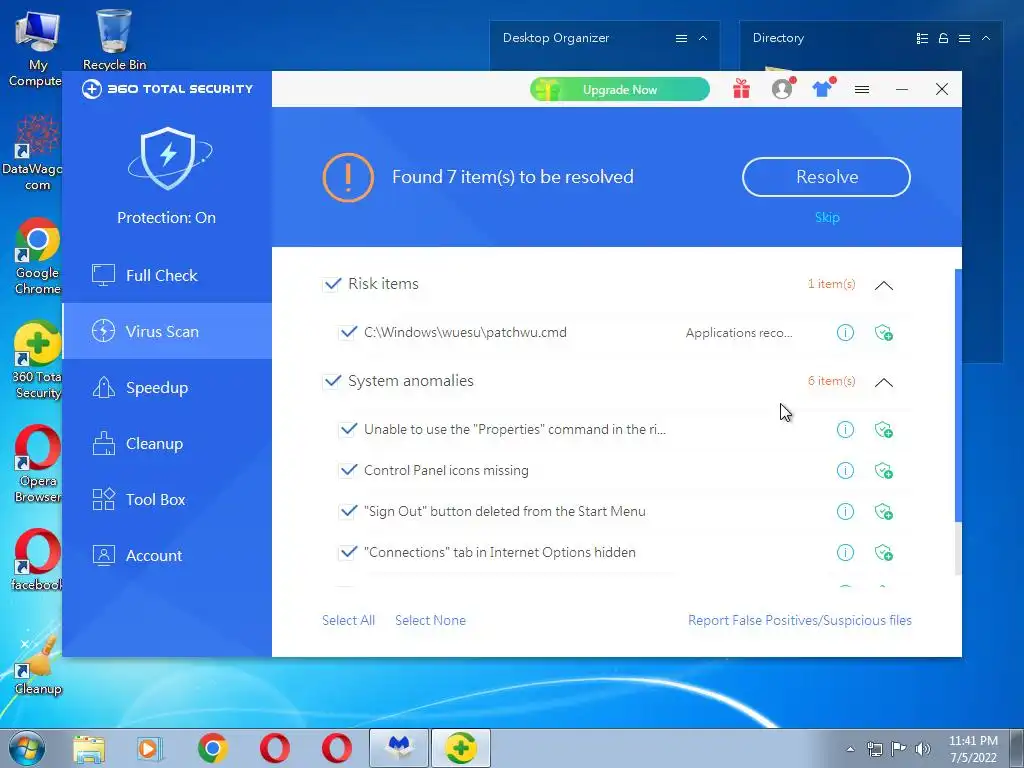Uncheck the Risk items group checkbox
Image resolution: width=1024 pixels, height=768 pixels.
332,284
